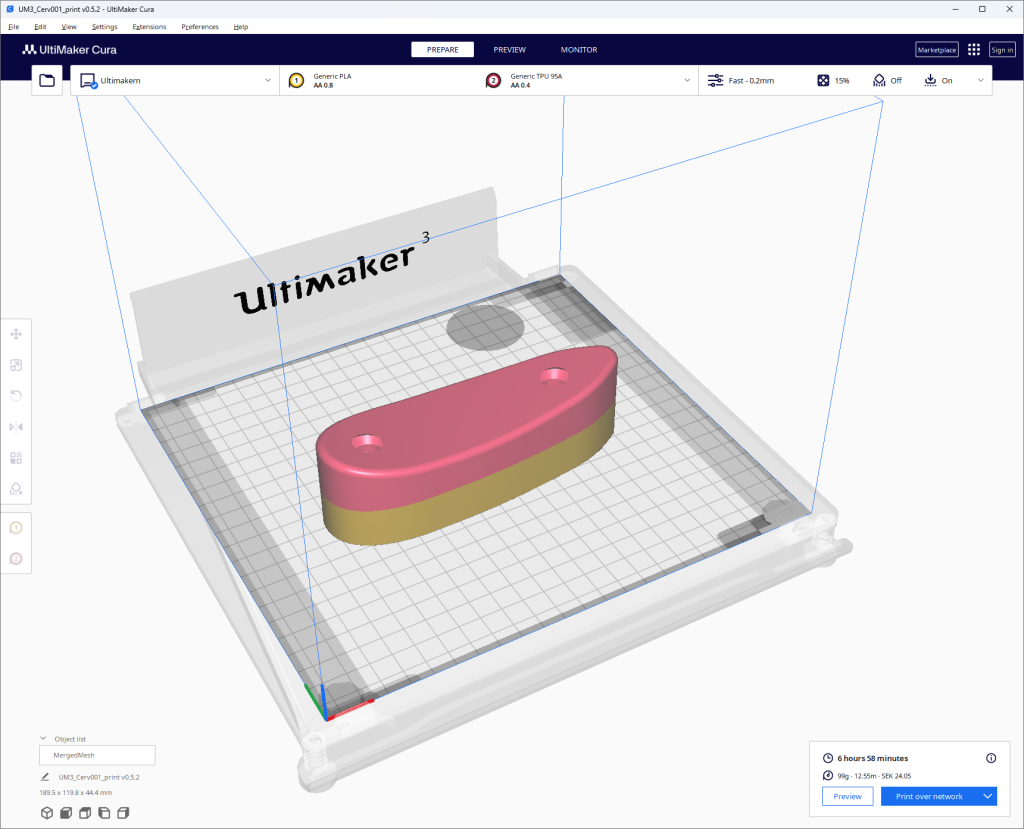The image size is (1024, 829).
Task: Click the Preview button in print panel
Action: pos(848,796)
